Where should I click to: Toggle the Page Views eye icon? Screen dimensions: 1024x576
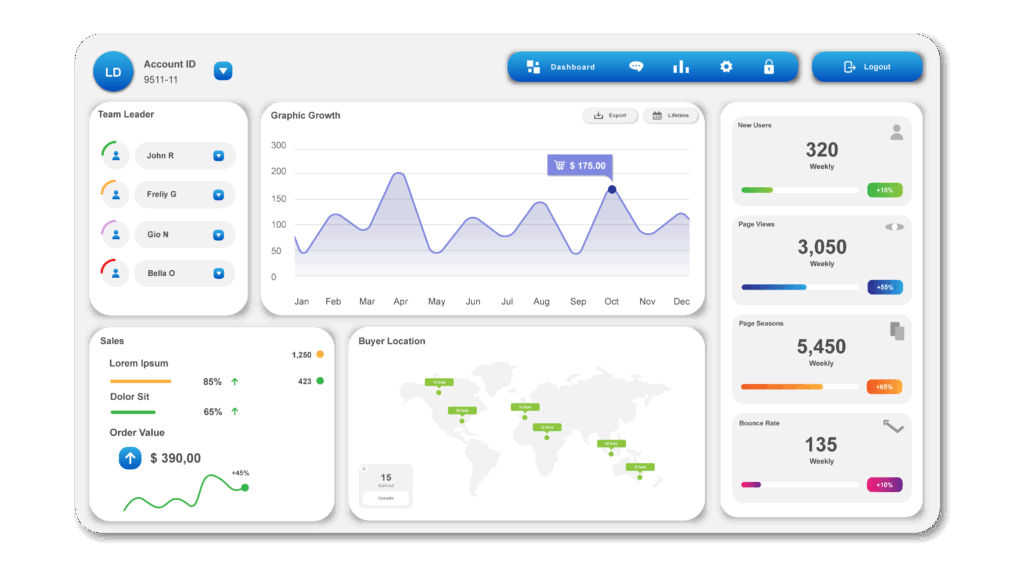(x=894, y=227)
